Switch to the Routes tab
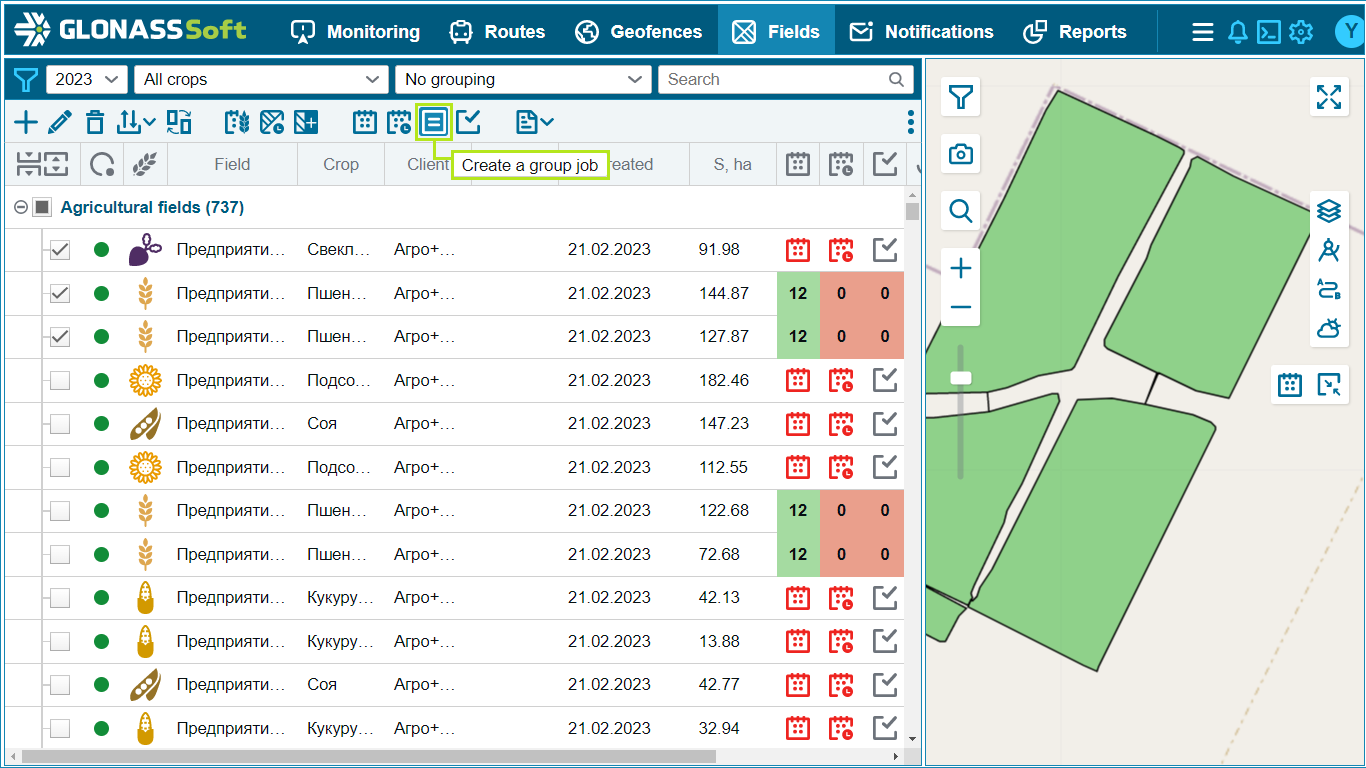The image size is (1366, 768). 497,32
